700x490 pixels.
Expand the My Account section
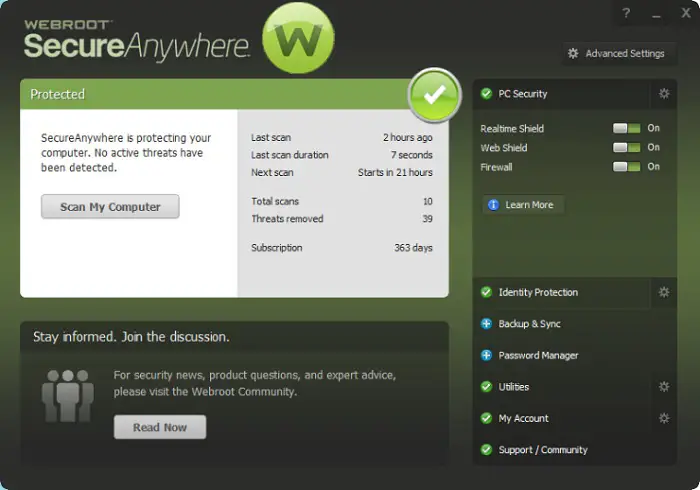click(562, 418)
